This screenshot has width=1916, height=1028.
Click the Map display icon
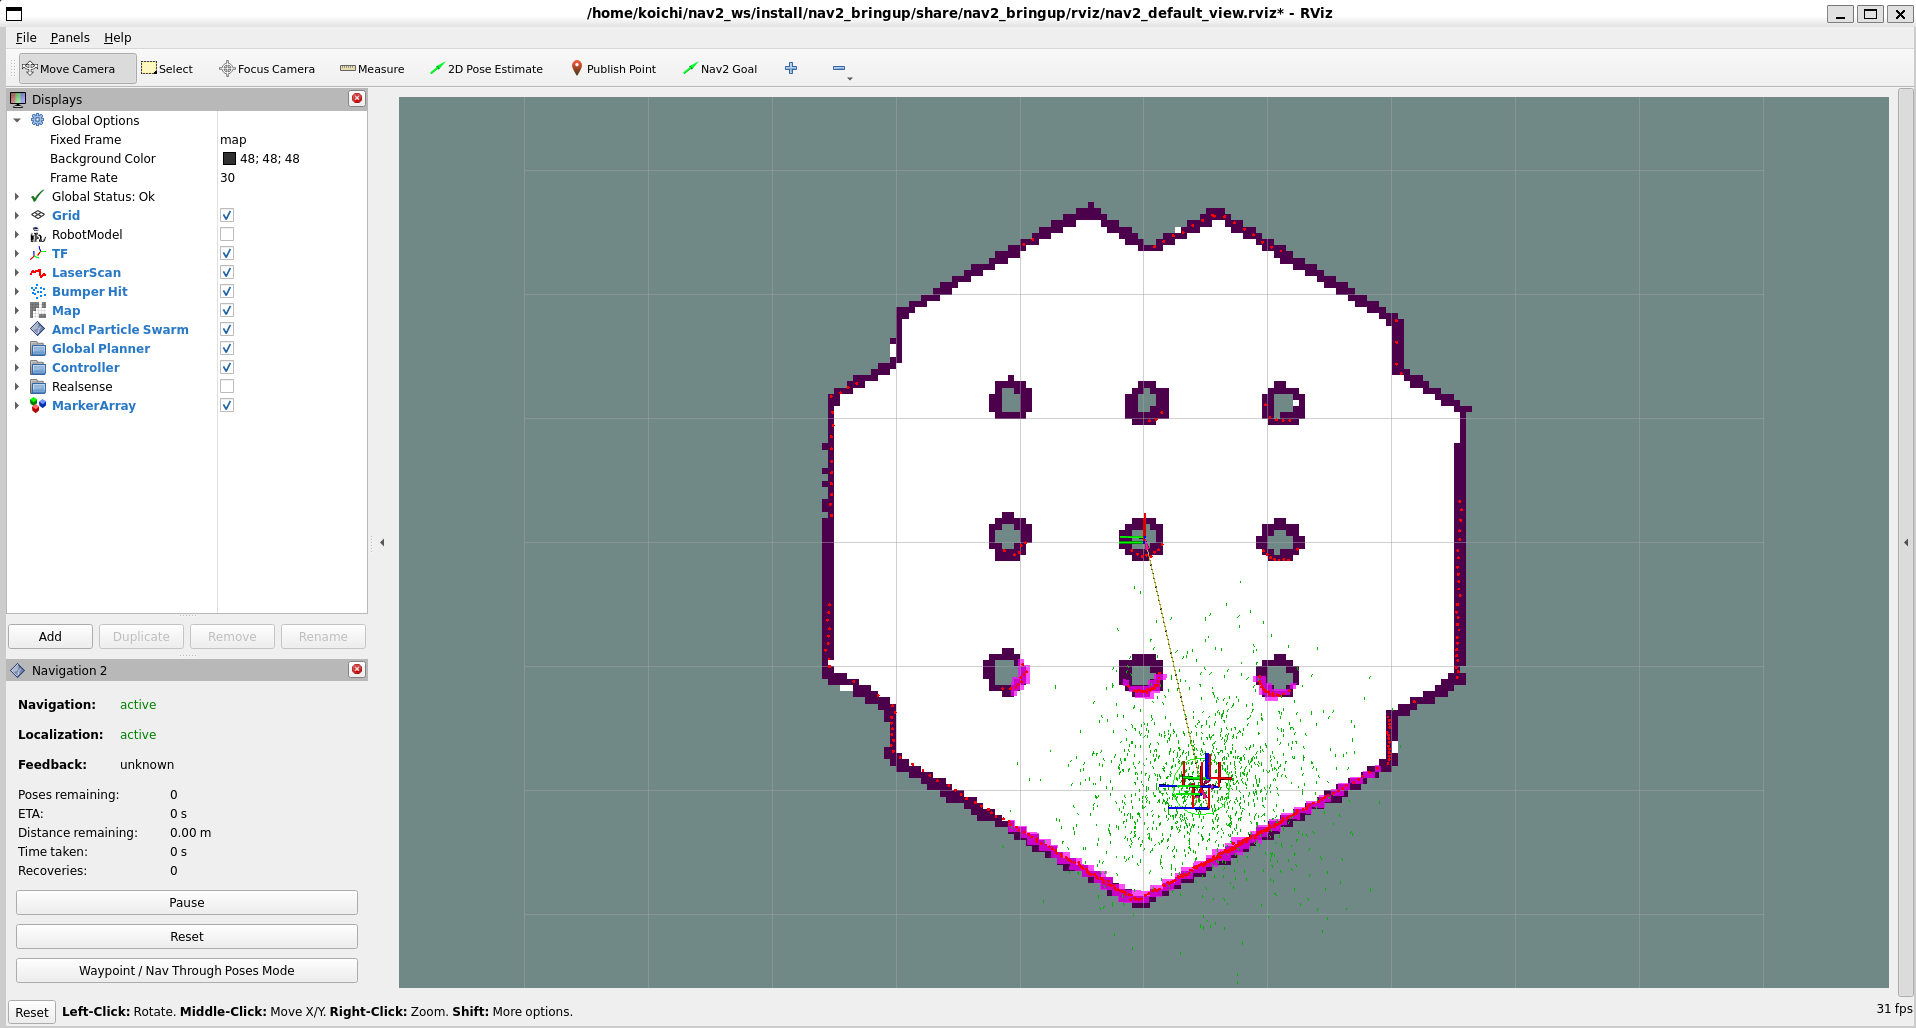click(38, 310)
